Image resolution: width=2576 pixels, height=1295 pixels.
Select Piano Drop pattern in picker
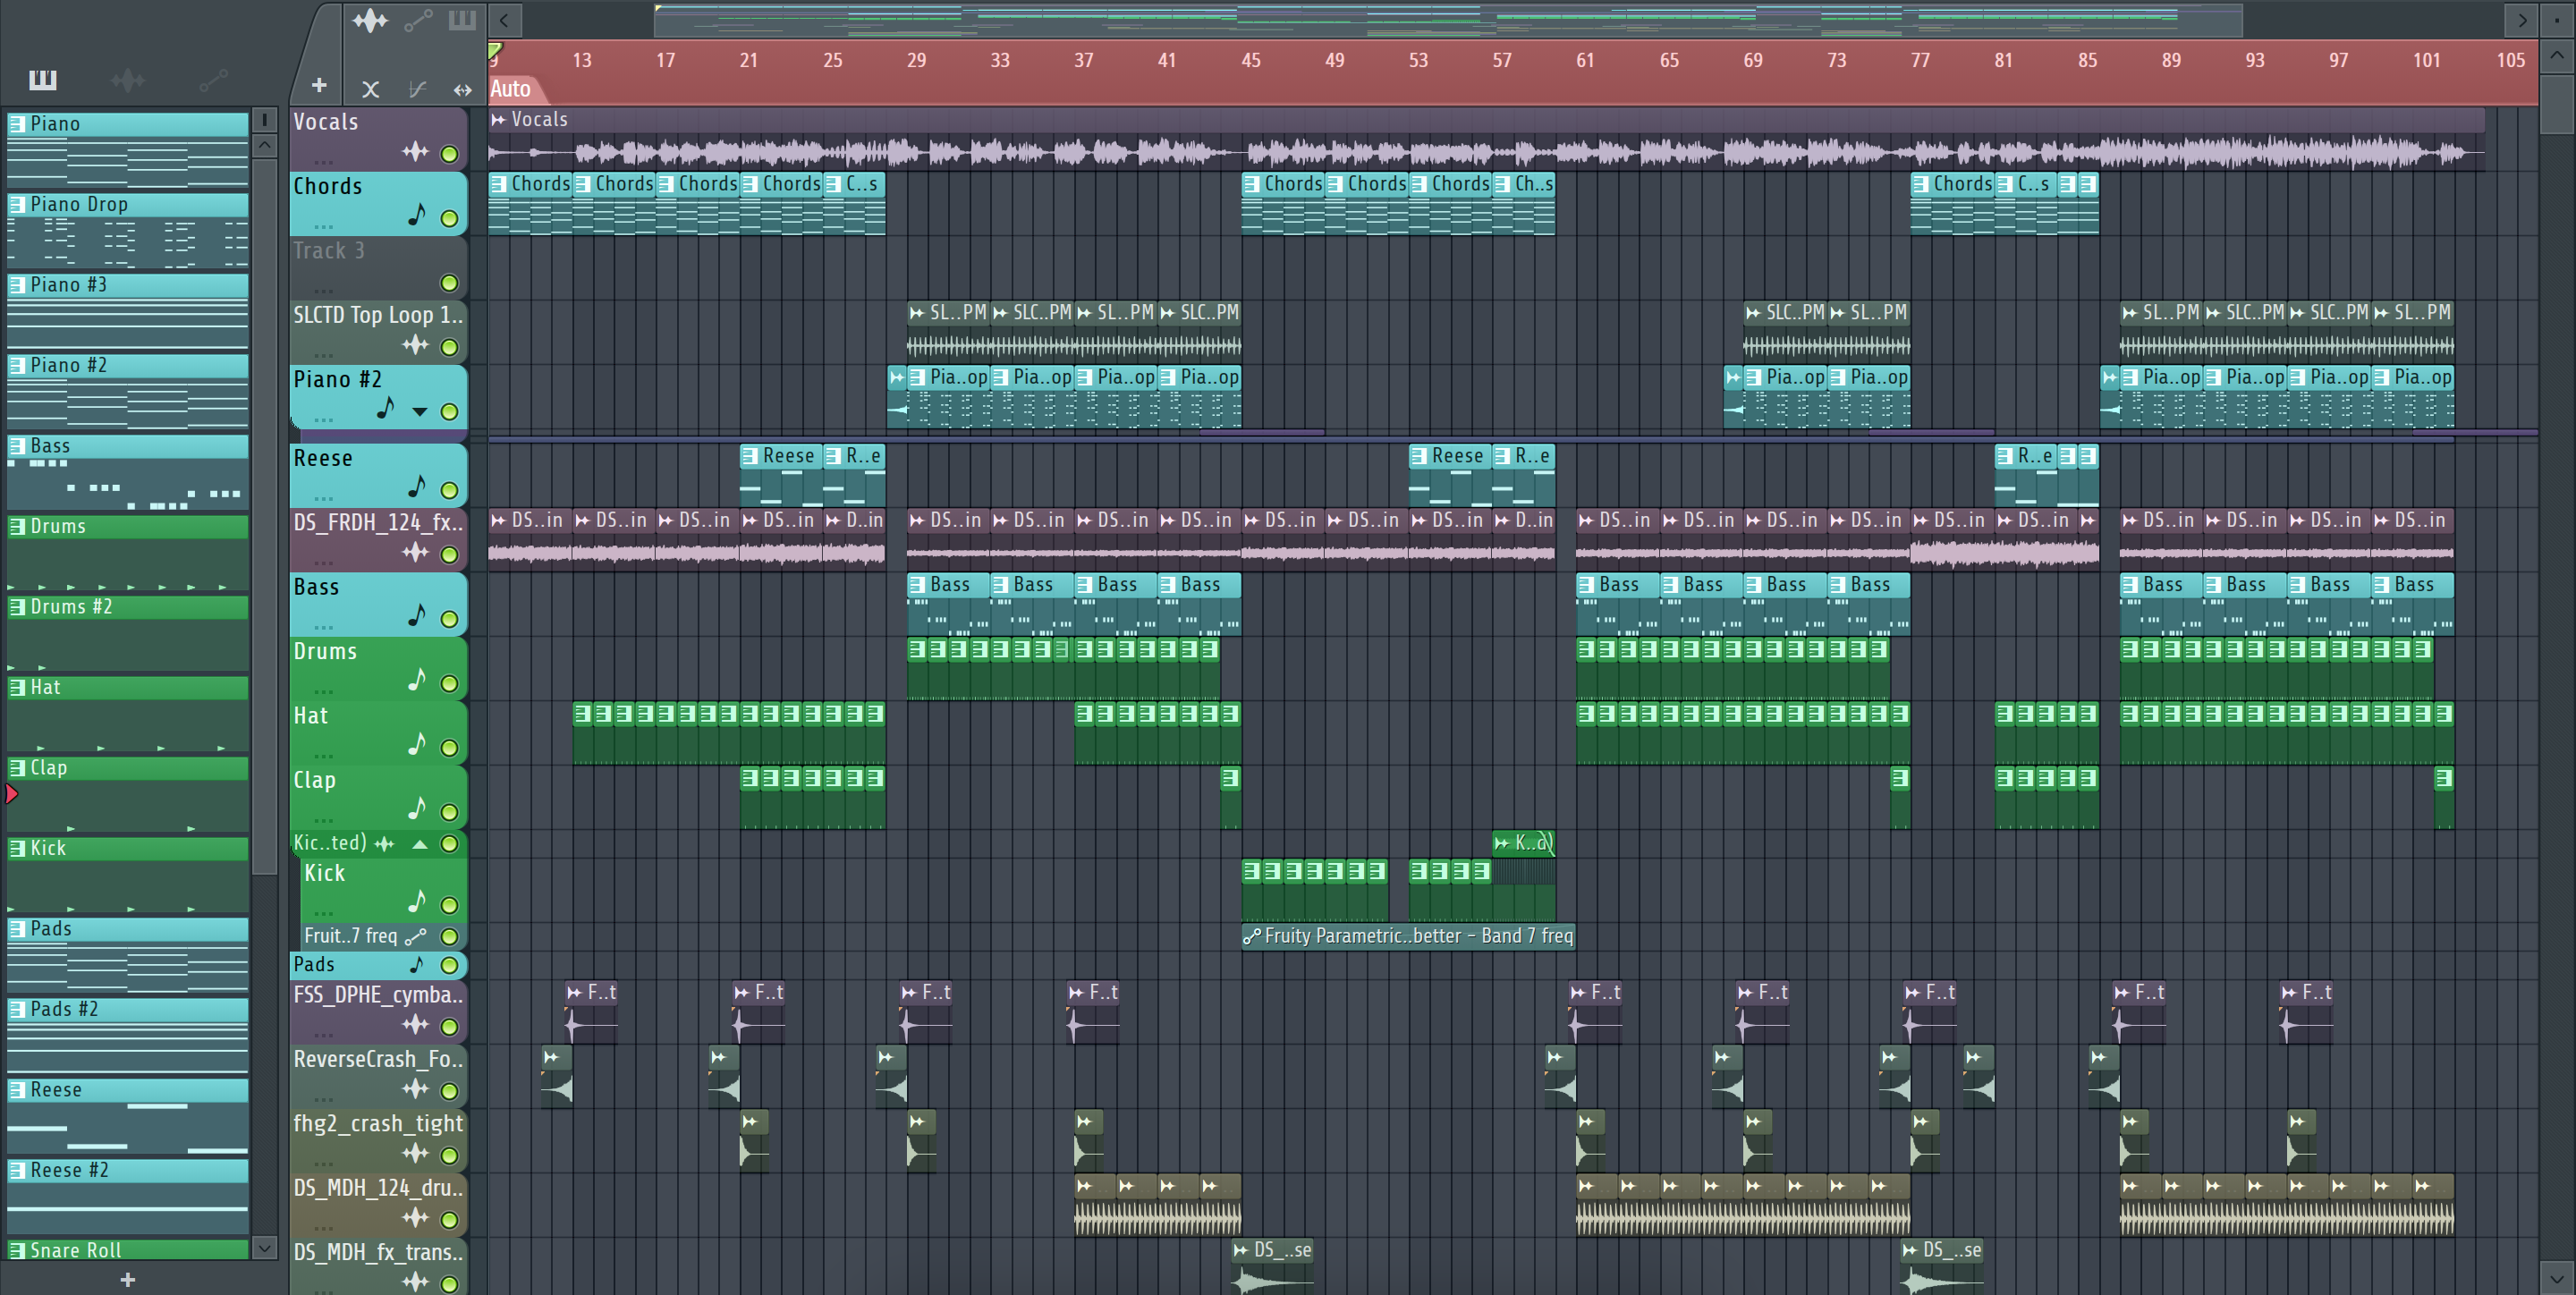pos(128,230)
